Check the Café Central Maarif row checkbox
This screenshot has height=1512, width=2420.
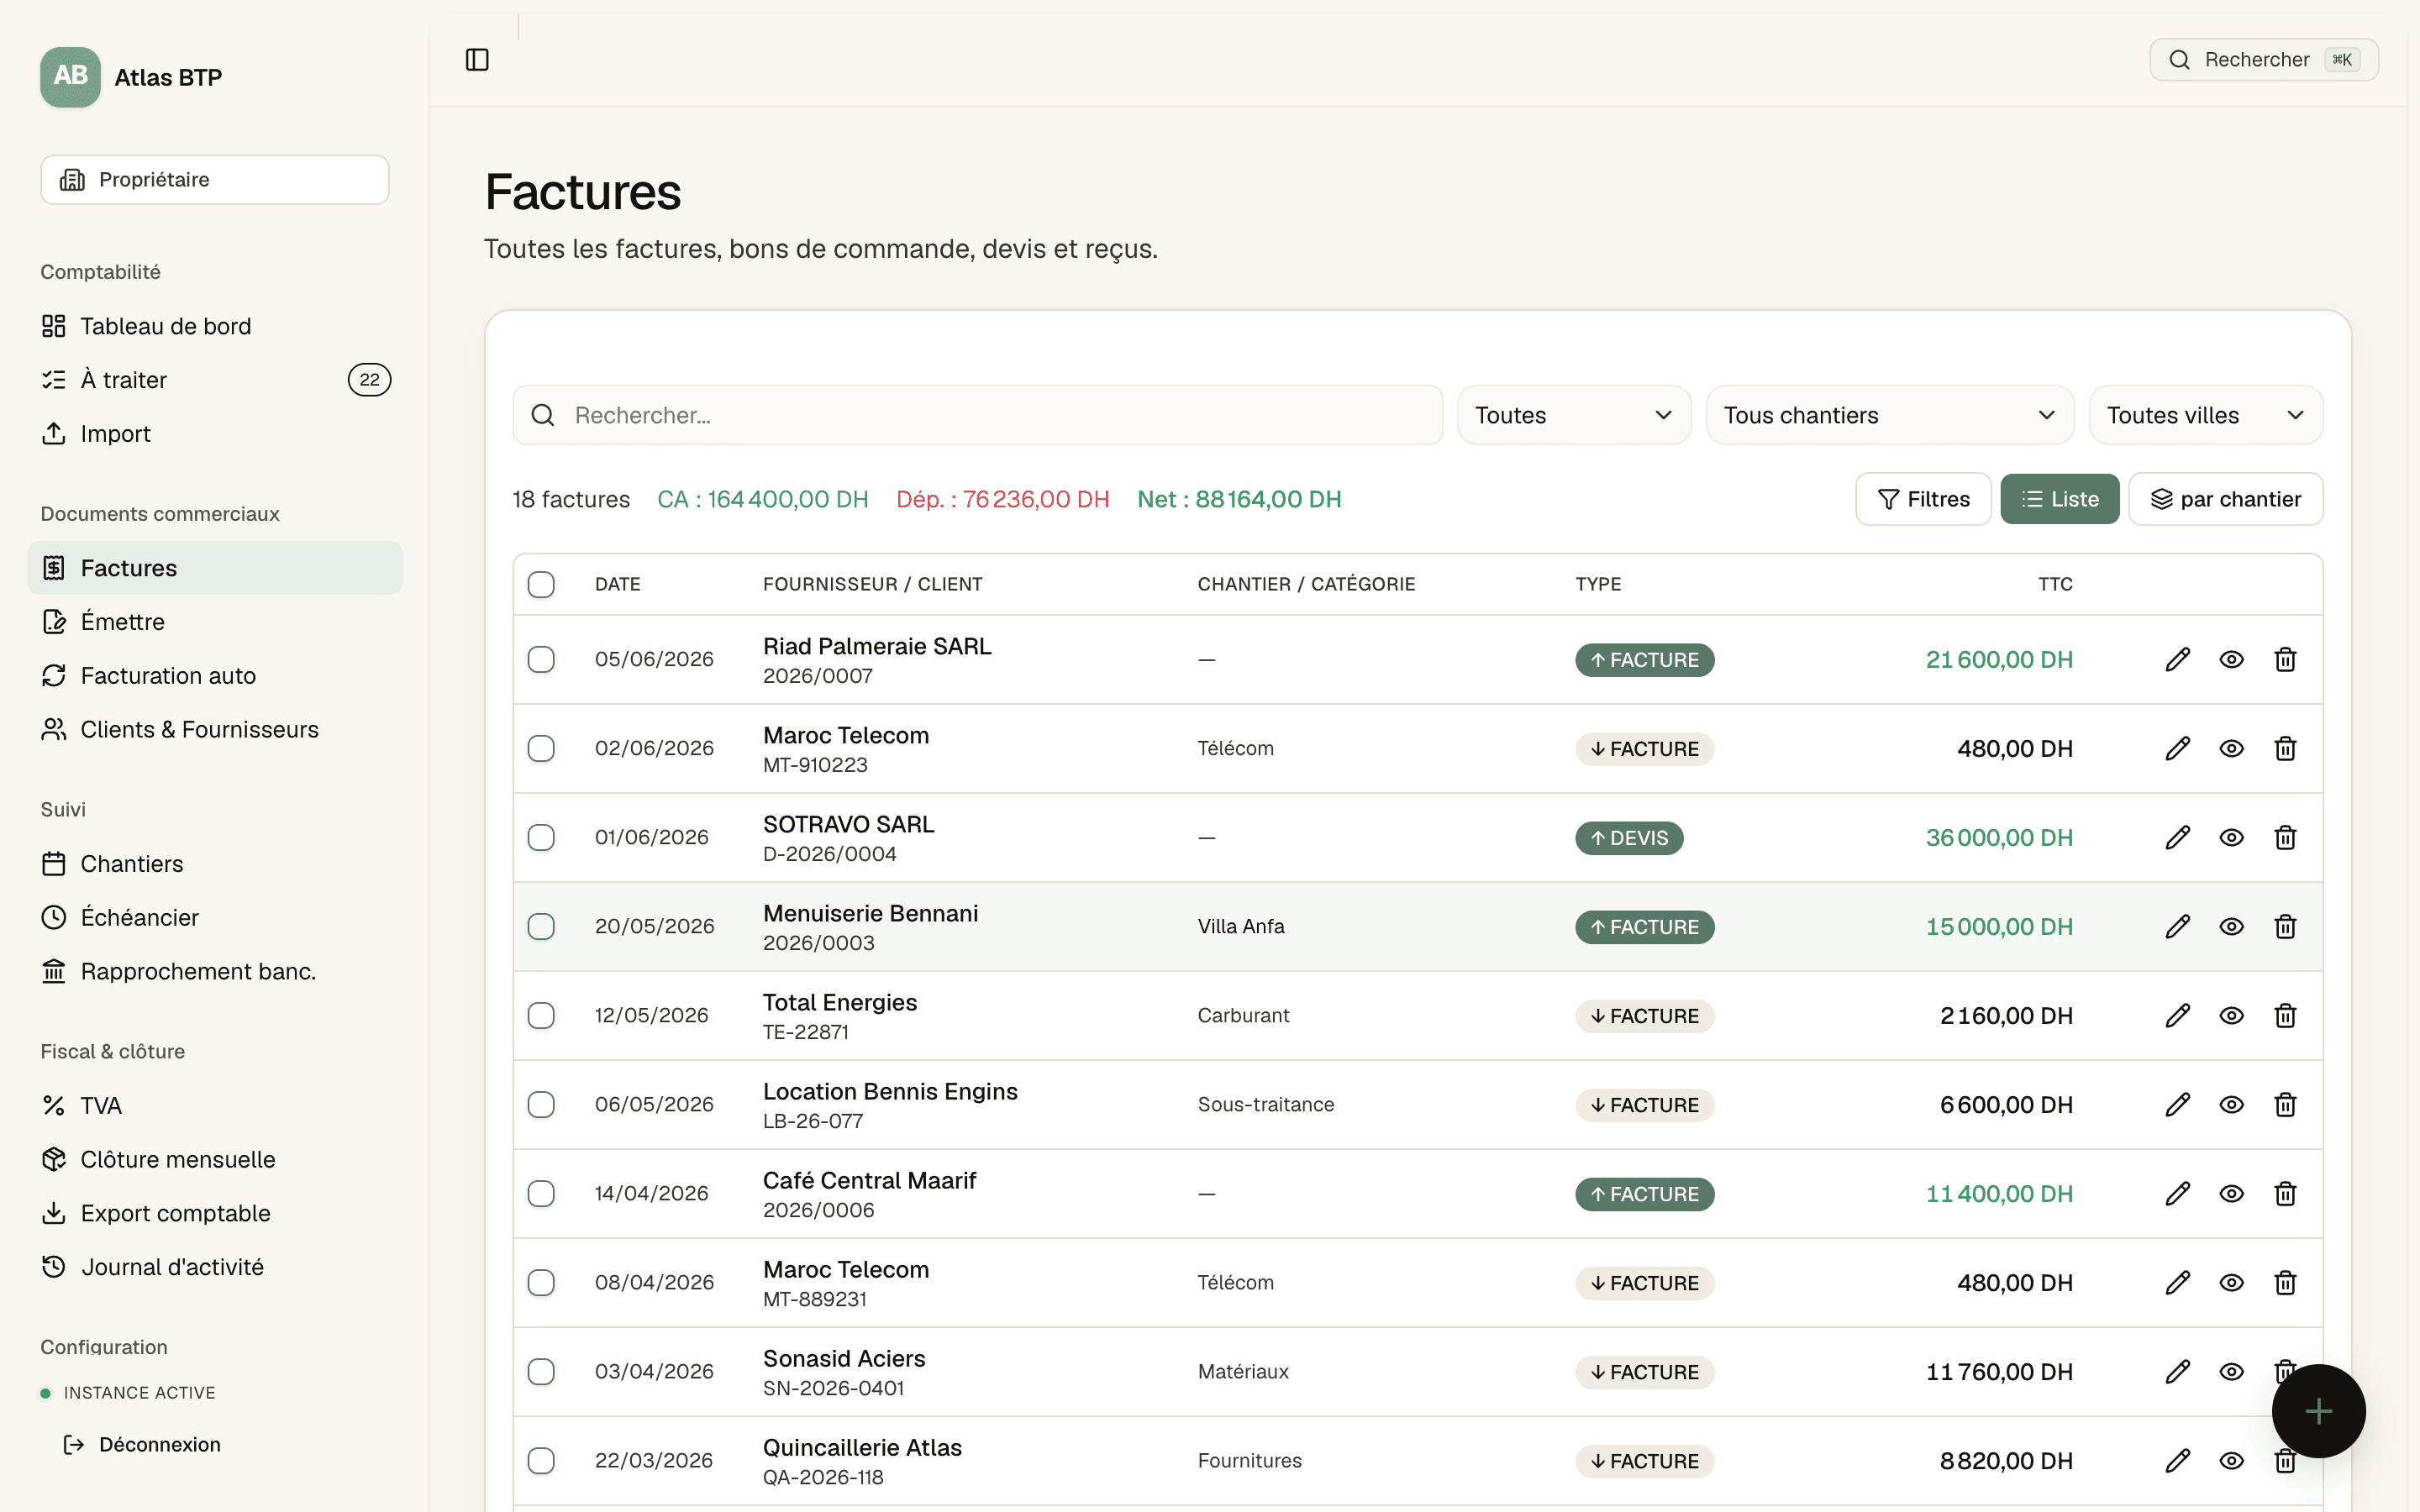point(541,1193)
